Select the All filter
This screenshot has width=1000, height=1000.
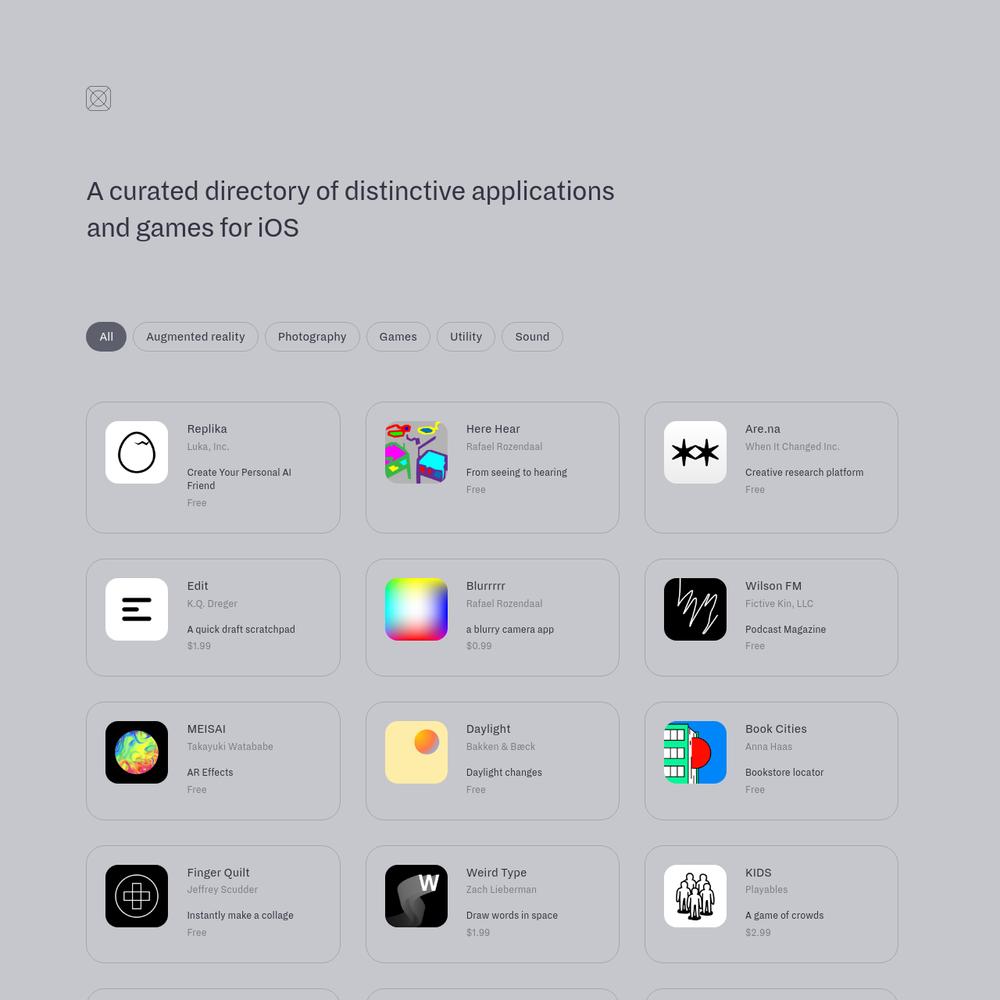tap(106, 337)
